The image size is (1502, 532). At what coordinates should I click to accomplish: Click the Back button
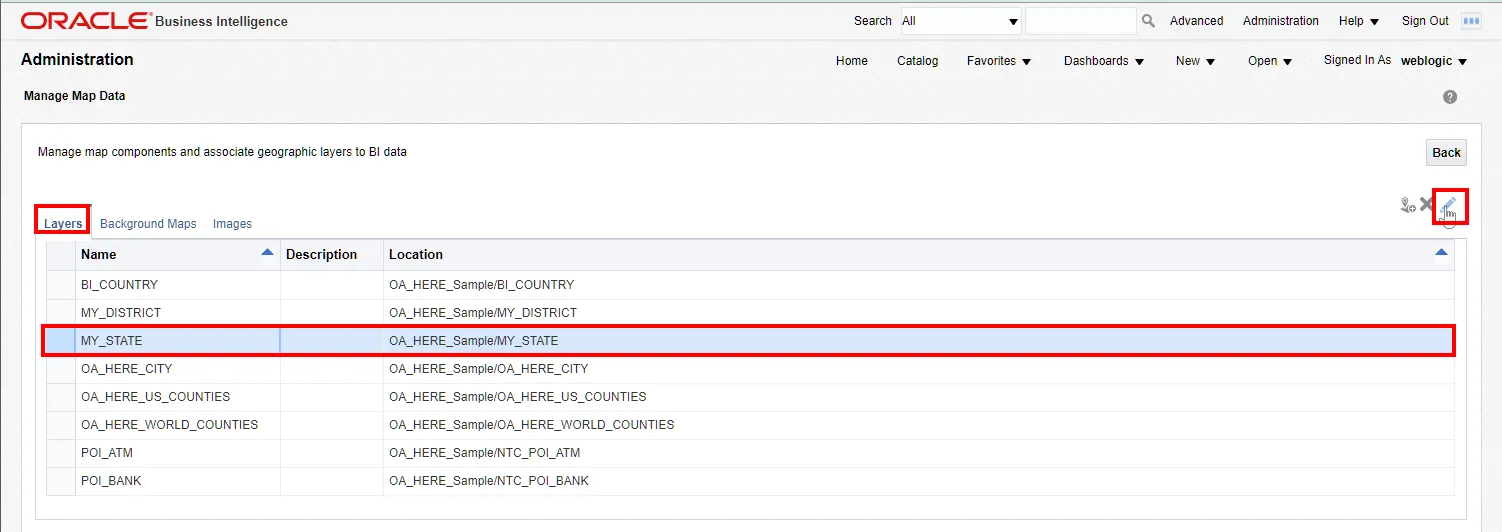[1446, 153]
